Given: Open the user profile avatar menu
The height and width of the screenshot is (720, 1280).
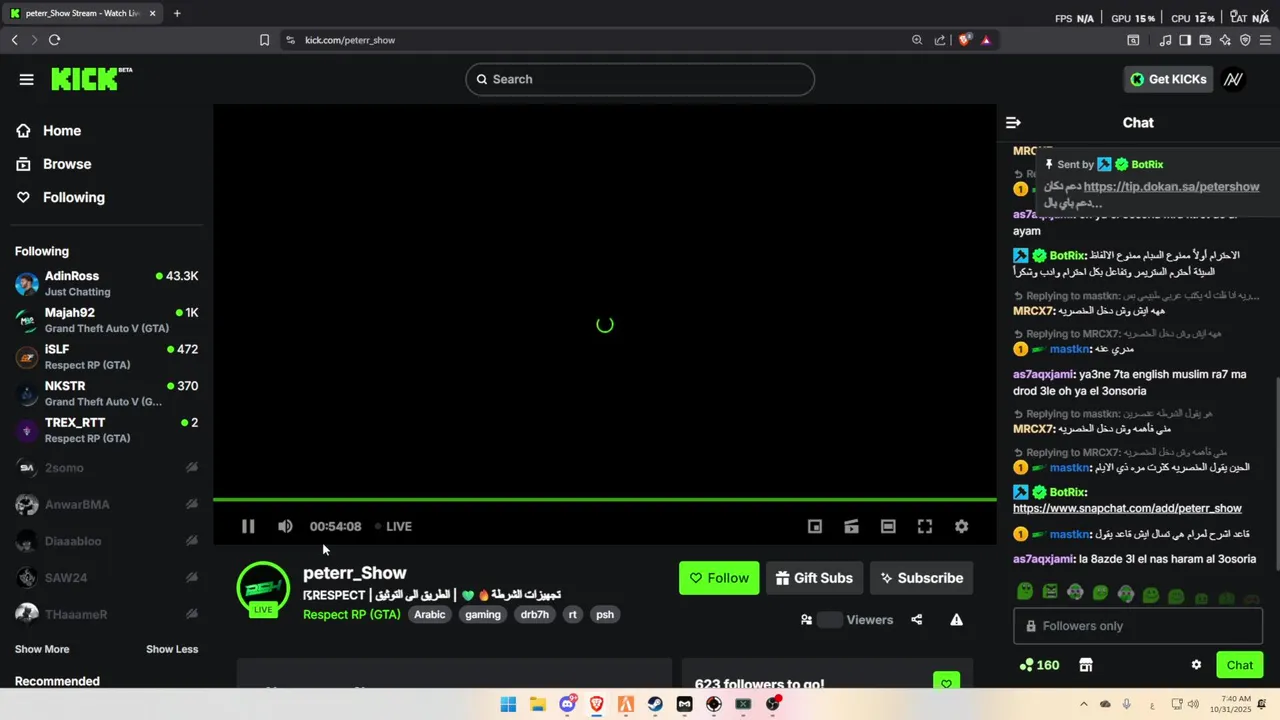Looking at the screenshot, I should pos(1234,79).
